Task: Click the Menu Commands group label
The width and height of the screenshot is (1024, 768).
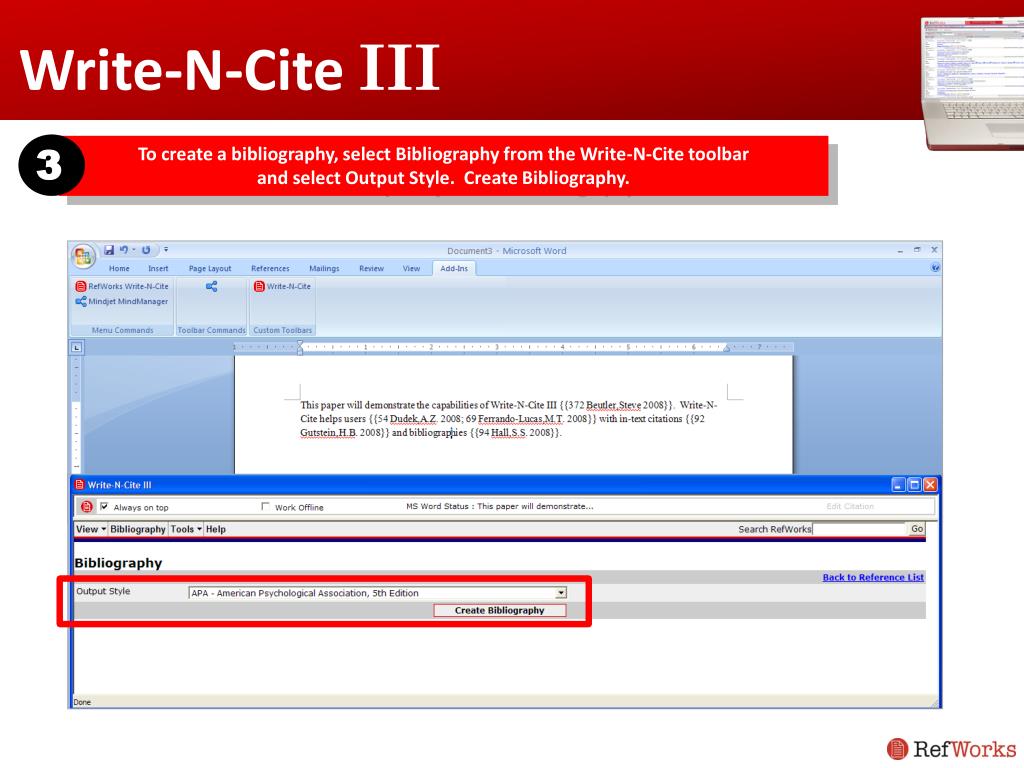Action: (123, 330)
